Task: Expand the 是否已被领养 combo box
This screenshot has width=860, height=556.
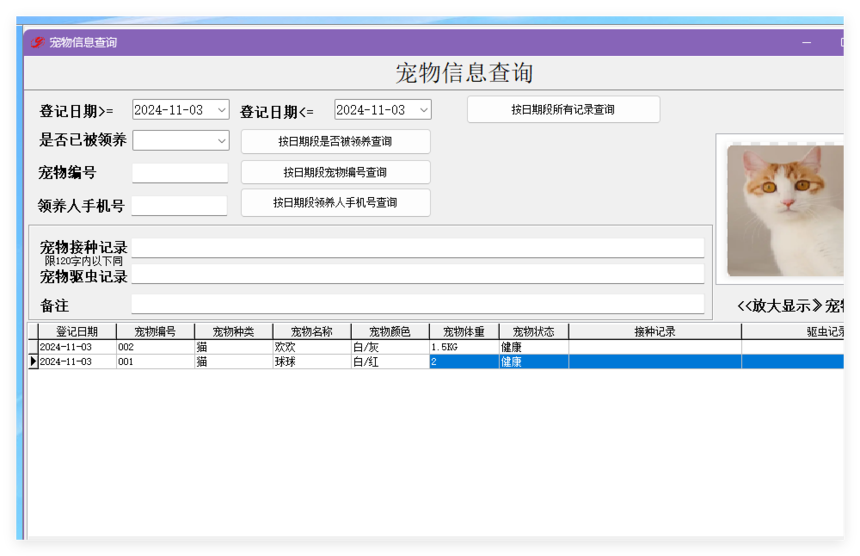Action: pos(222,140)
